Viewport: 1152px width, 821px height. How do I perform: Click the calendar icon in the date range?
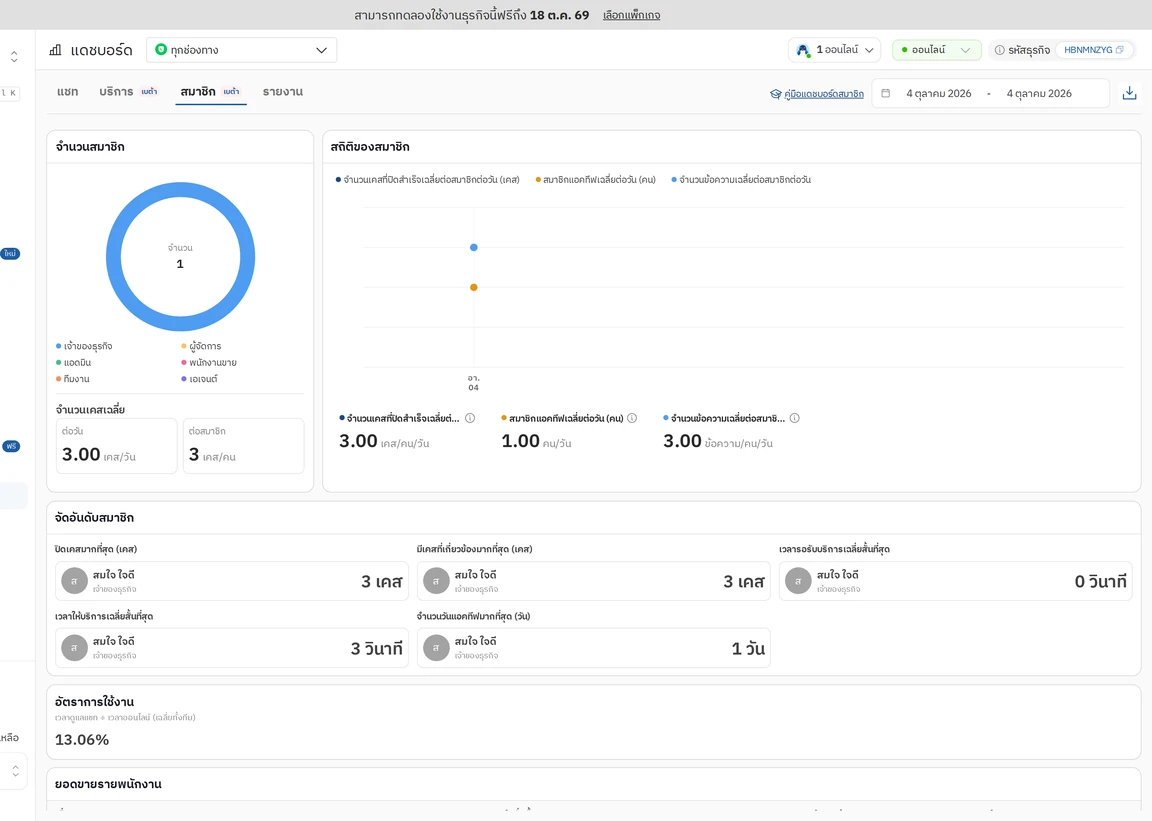pyautogui.click(x=885, y=93)
